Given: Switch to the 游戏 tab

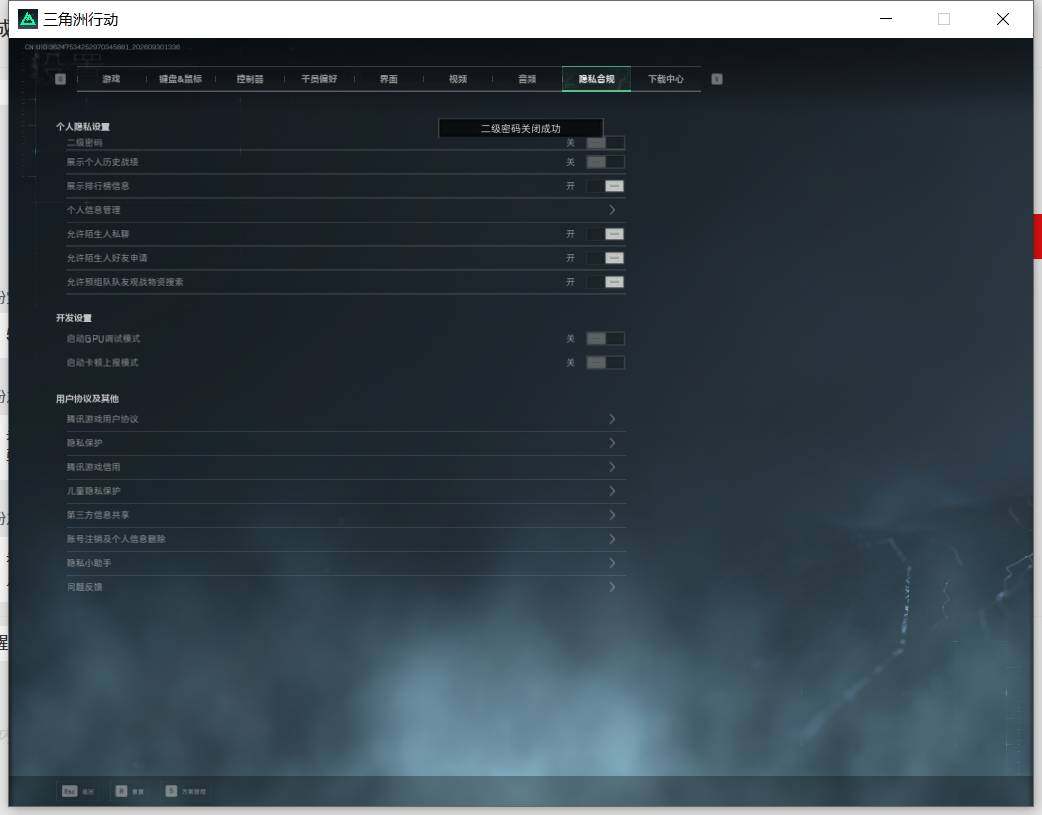Looking at the screenshot, I should pyautogui.click(x=111, y=79).
